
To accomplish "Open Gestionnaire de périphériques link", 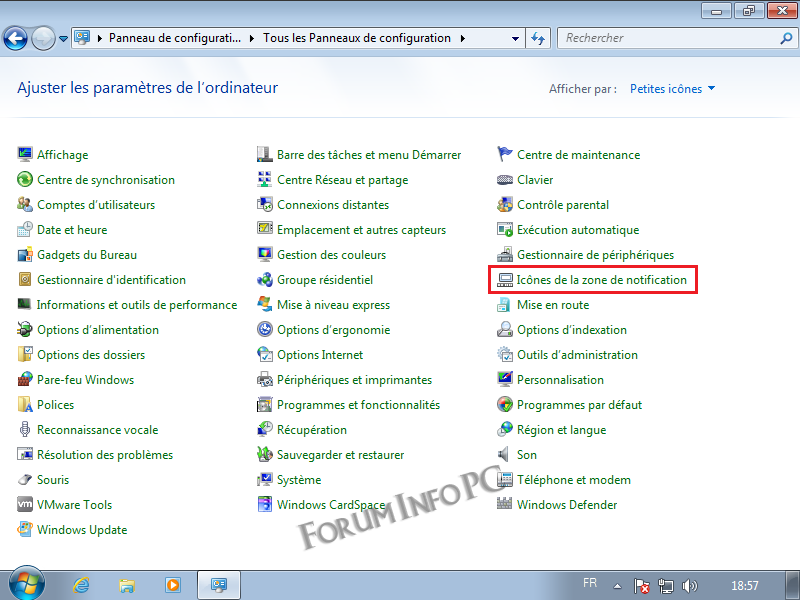I will (595, 255).
